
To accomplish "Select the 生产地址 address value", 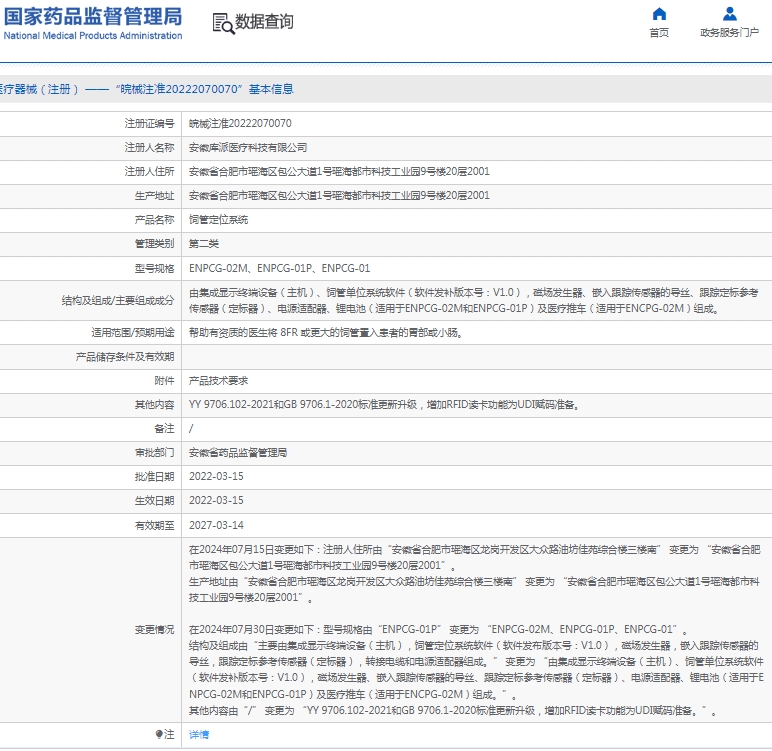I will pos(339,195).
